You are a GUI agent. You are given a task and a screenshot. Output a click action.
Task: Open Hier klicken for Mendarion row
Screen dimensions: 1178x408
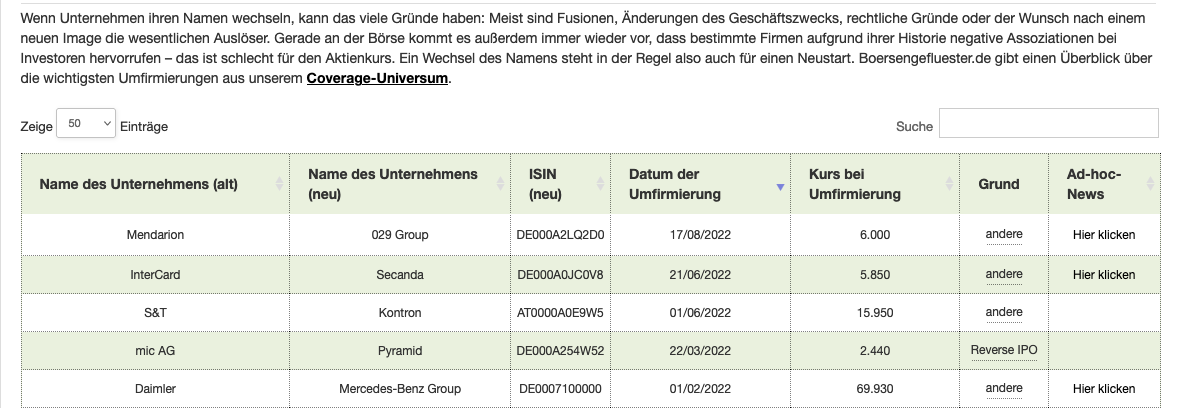(1104, 234)
